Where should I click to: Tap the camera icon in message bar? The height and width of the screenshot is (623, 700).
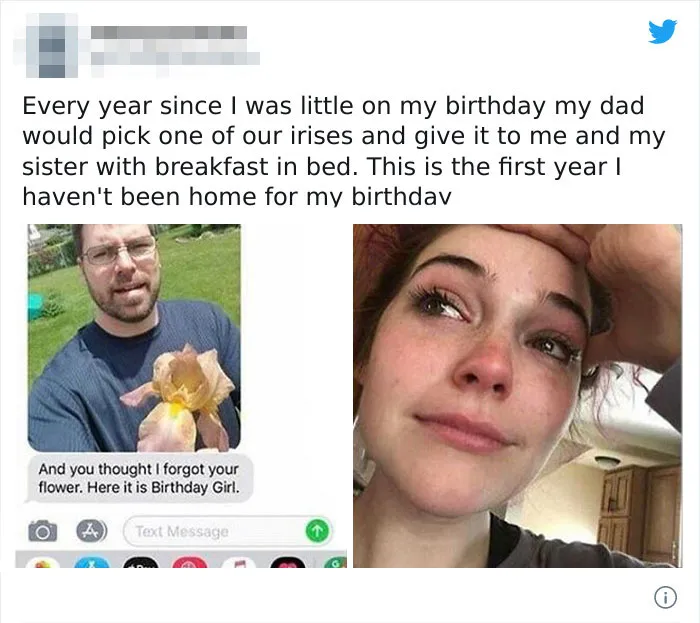[x=43, y=531]
